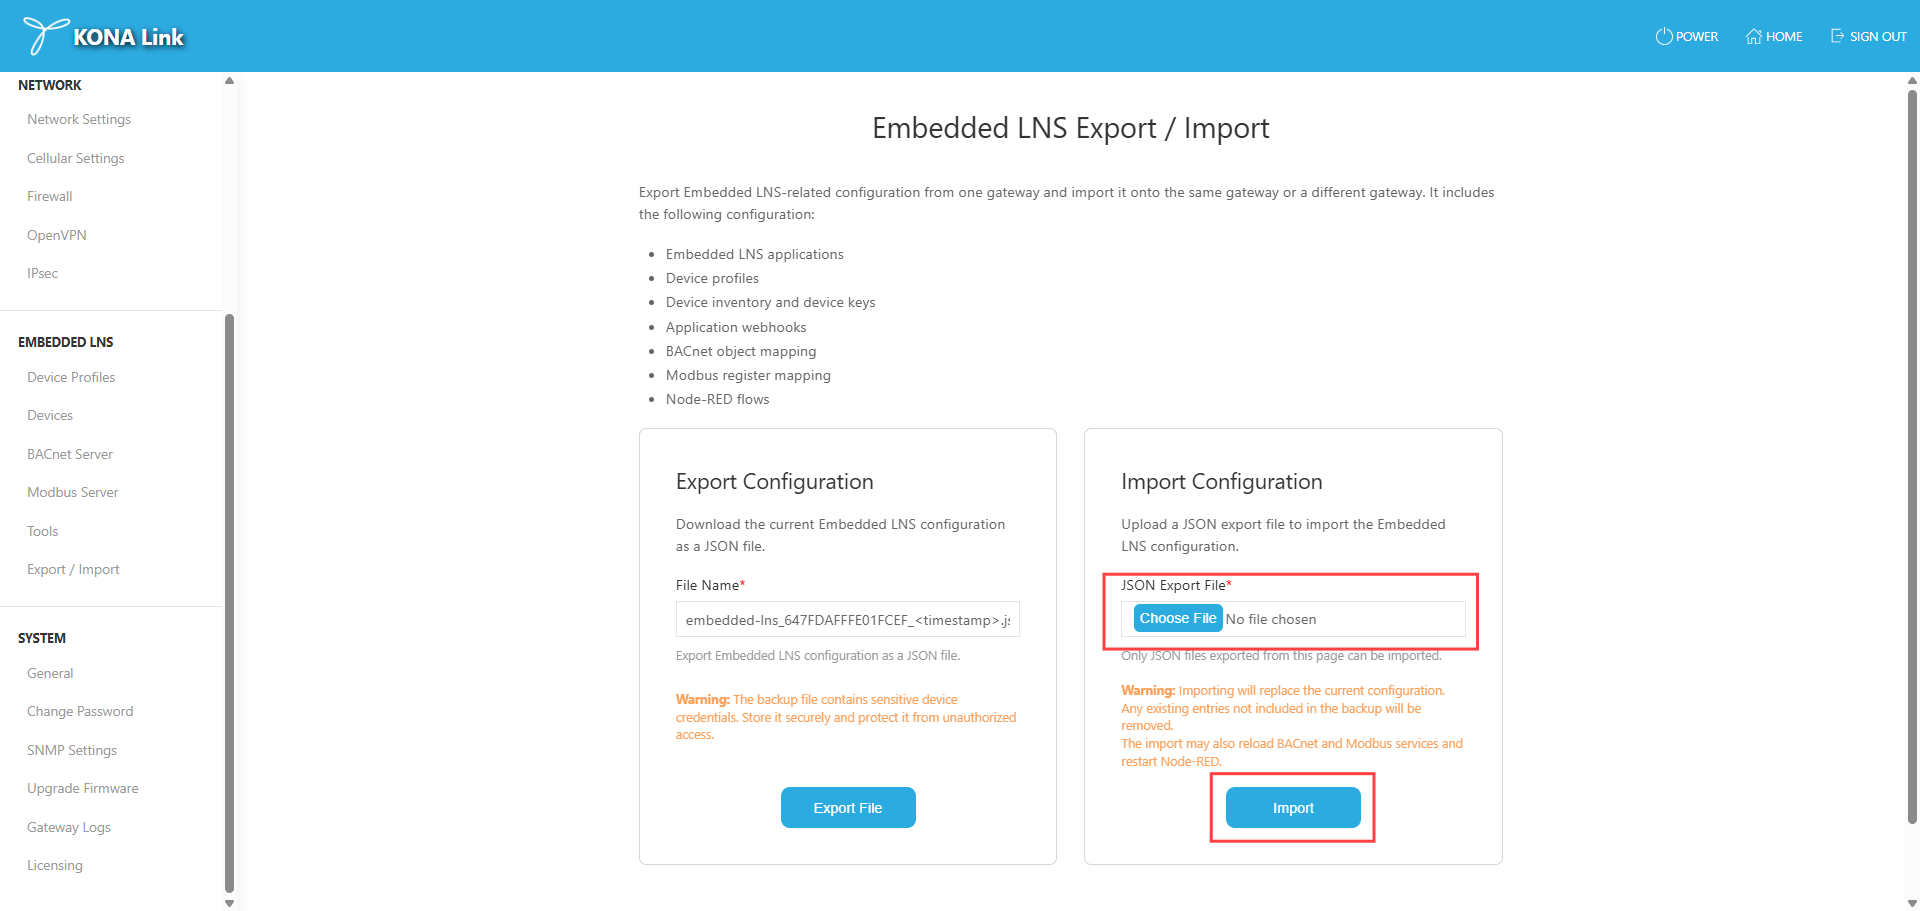Click the 'No file chosen' text
This screenshot has height=911, width=1920.
[1271, 619]
